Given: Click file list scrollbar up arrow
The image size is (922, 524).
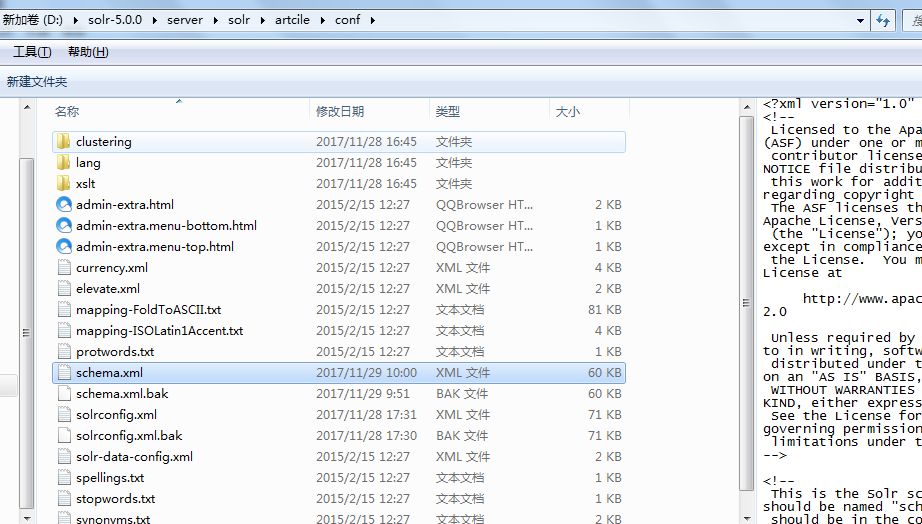Looking at the screenshot, I should click(x=747, y=107).
